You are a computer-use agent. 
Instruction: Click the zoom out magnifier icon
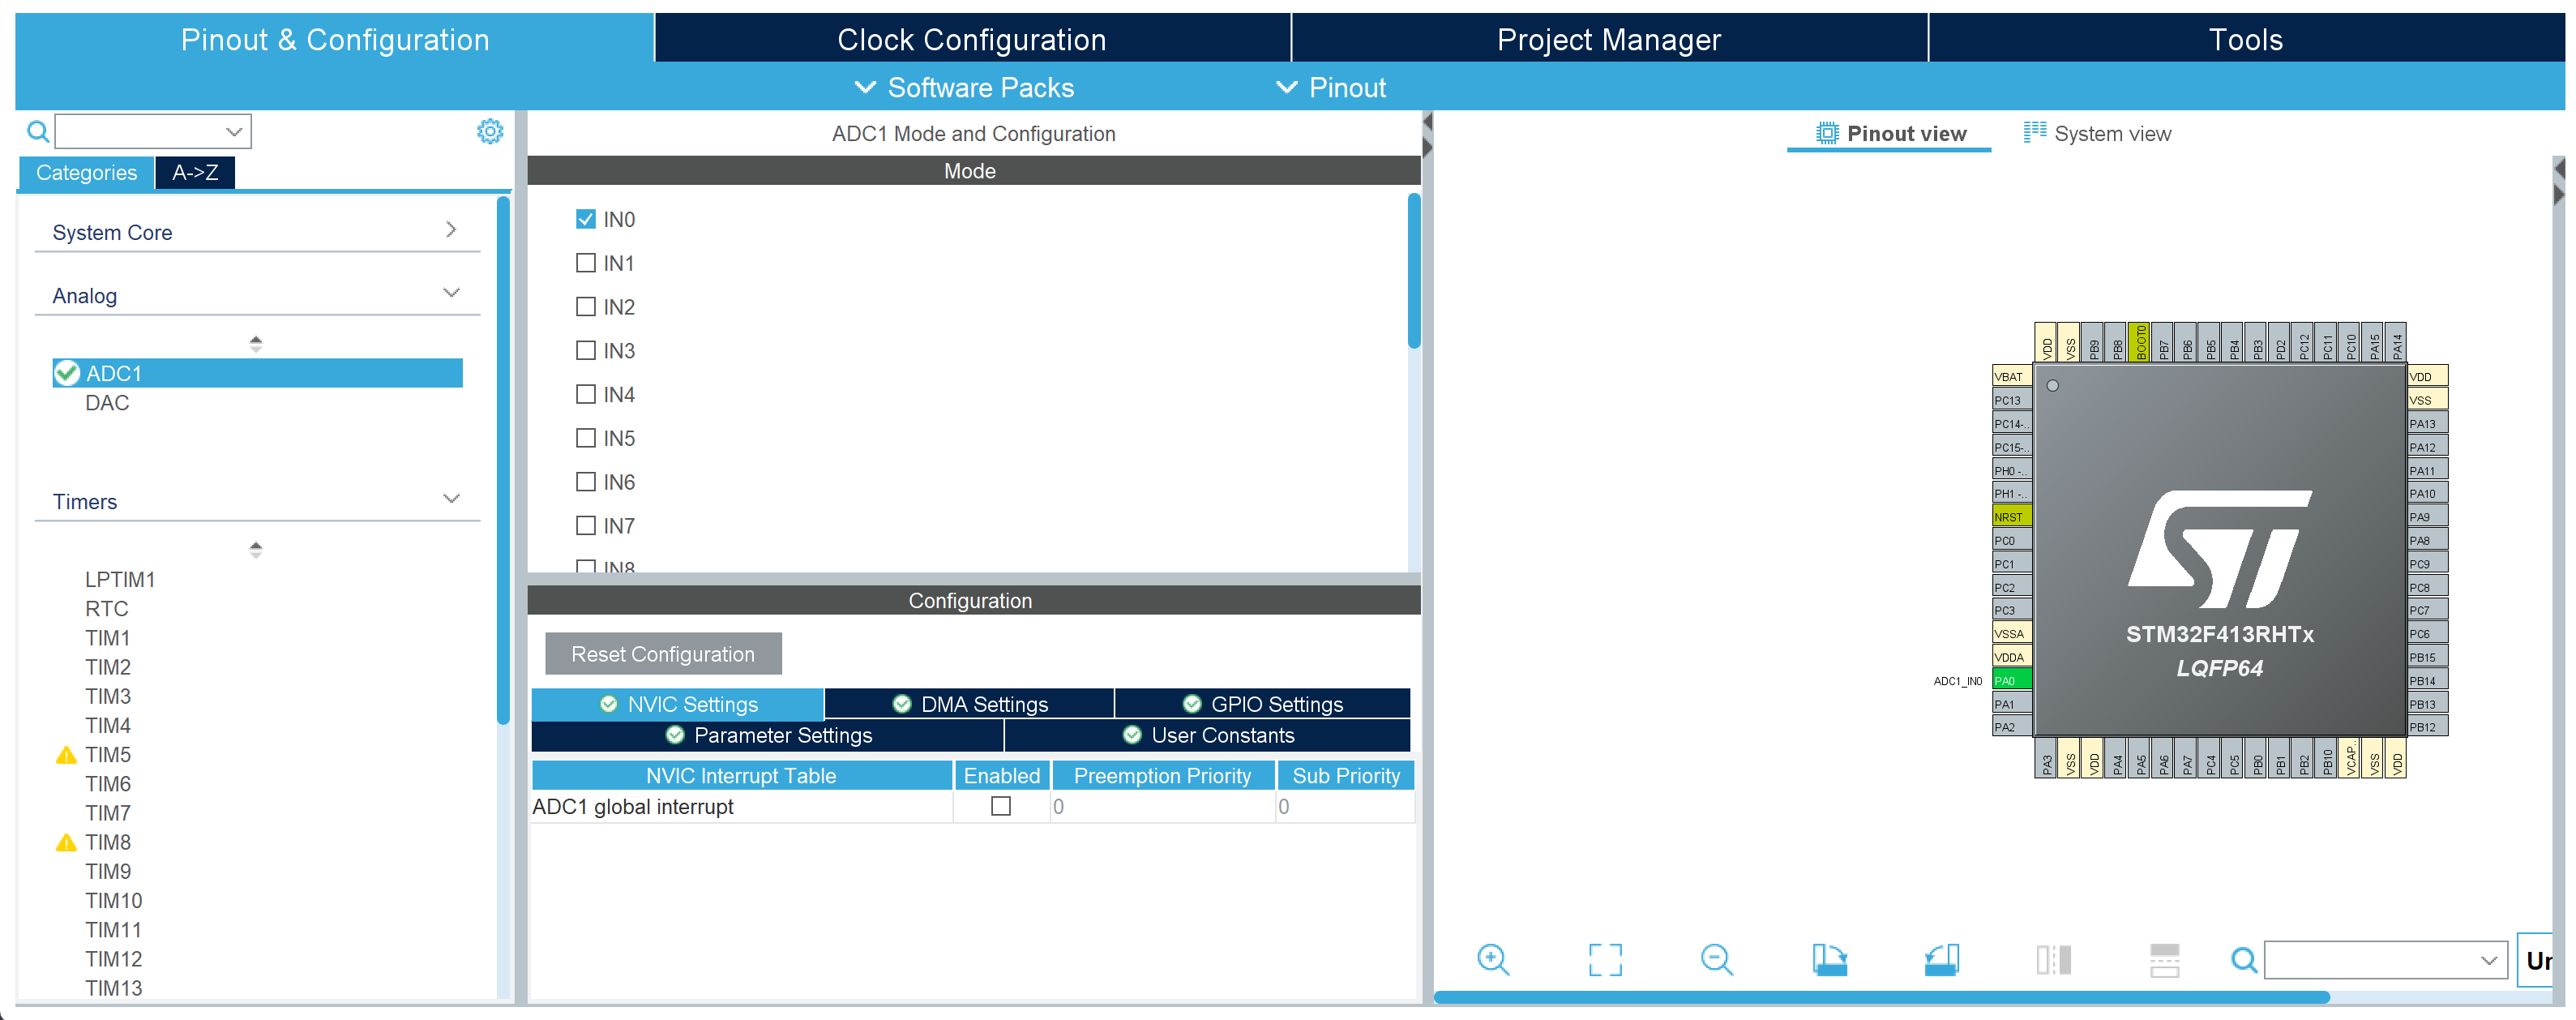(x=1716, y=960)
